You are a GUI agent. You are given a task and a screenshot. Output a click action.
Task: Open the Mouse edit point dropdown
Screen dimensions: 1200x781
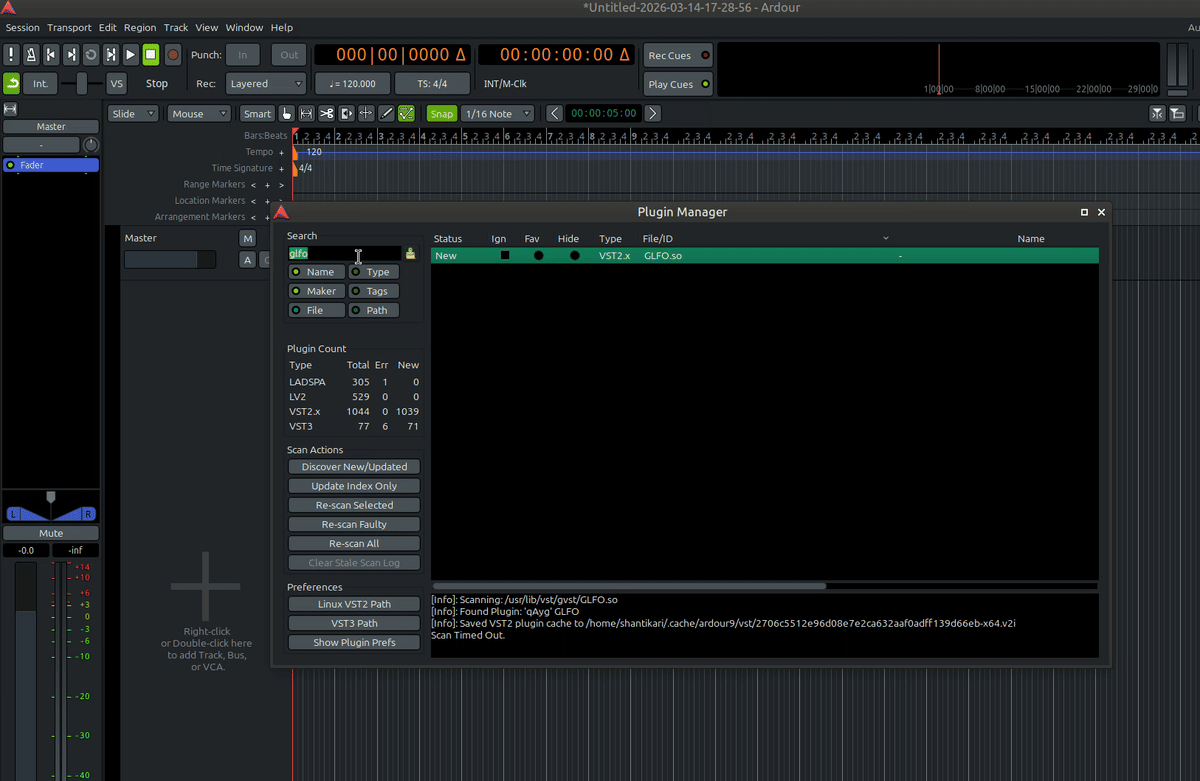tap(199, 113)
